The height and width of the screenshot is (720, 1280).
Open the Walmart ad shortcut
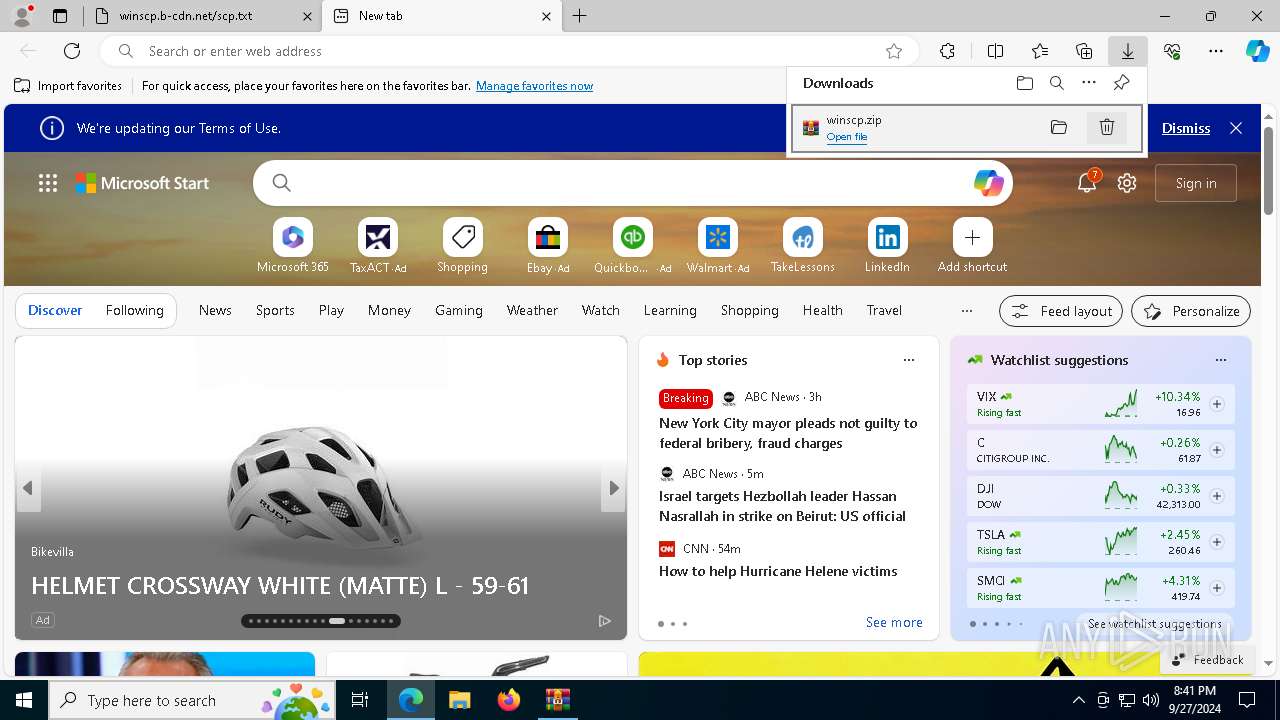pyautogui.click(x=718, y=246)
